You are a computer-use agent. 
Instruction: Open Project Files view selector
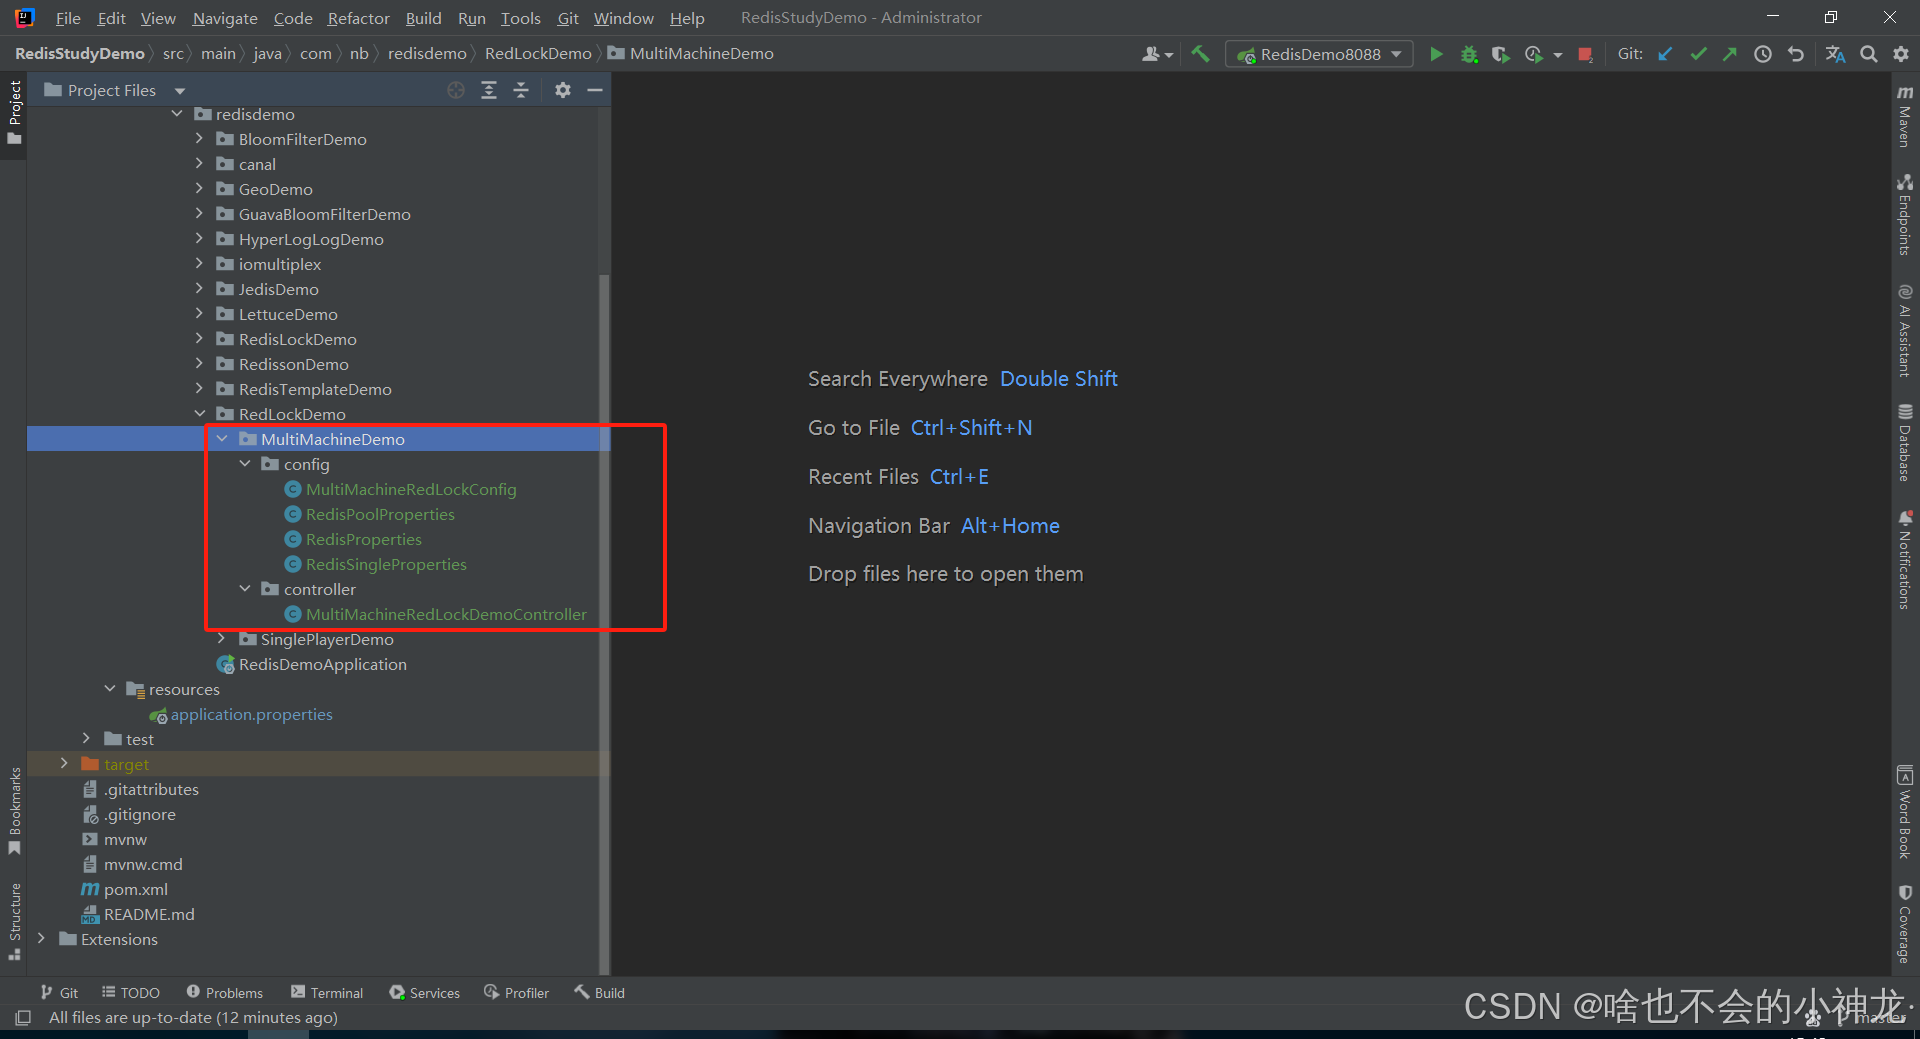115,90
